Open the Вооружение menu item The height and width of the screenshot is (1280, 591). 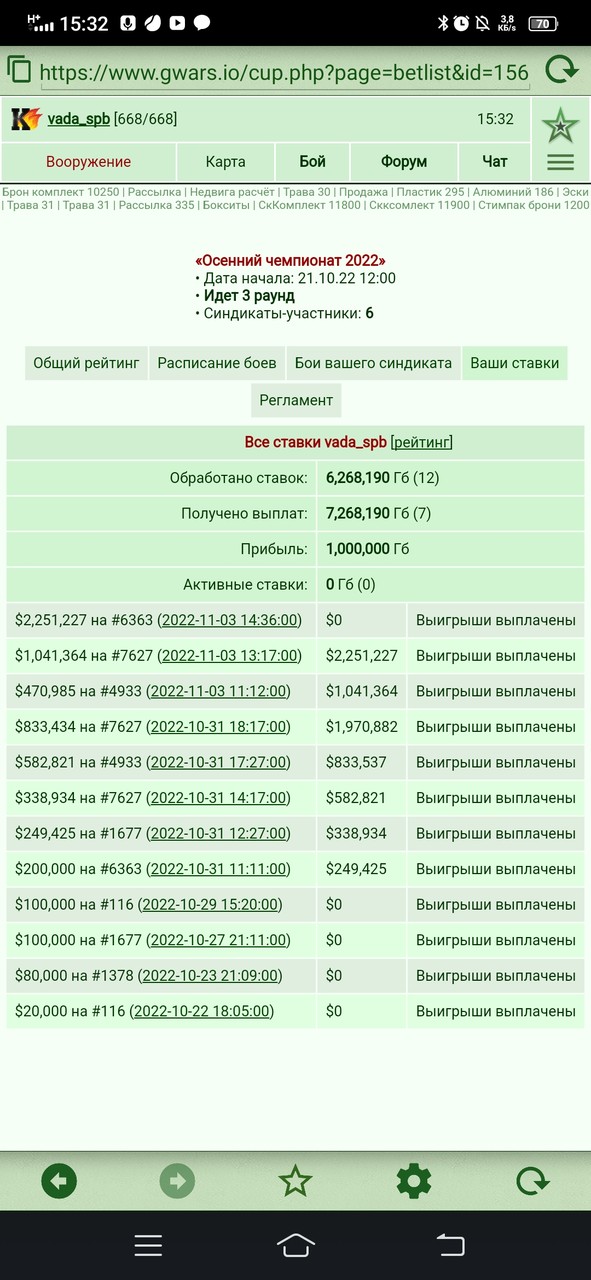click(88, 161)
